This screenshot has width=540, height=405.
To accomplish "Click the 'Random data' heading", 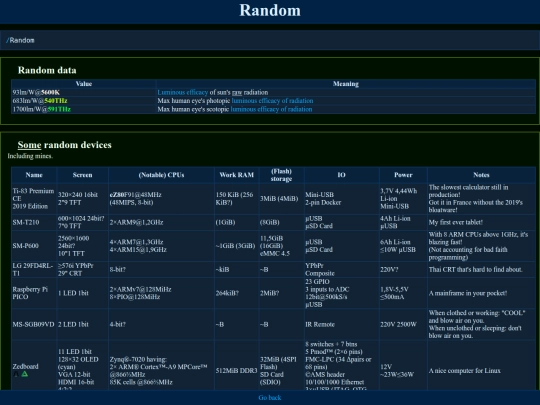I will click(47, 70).
